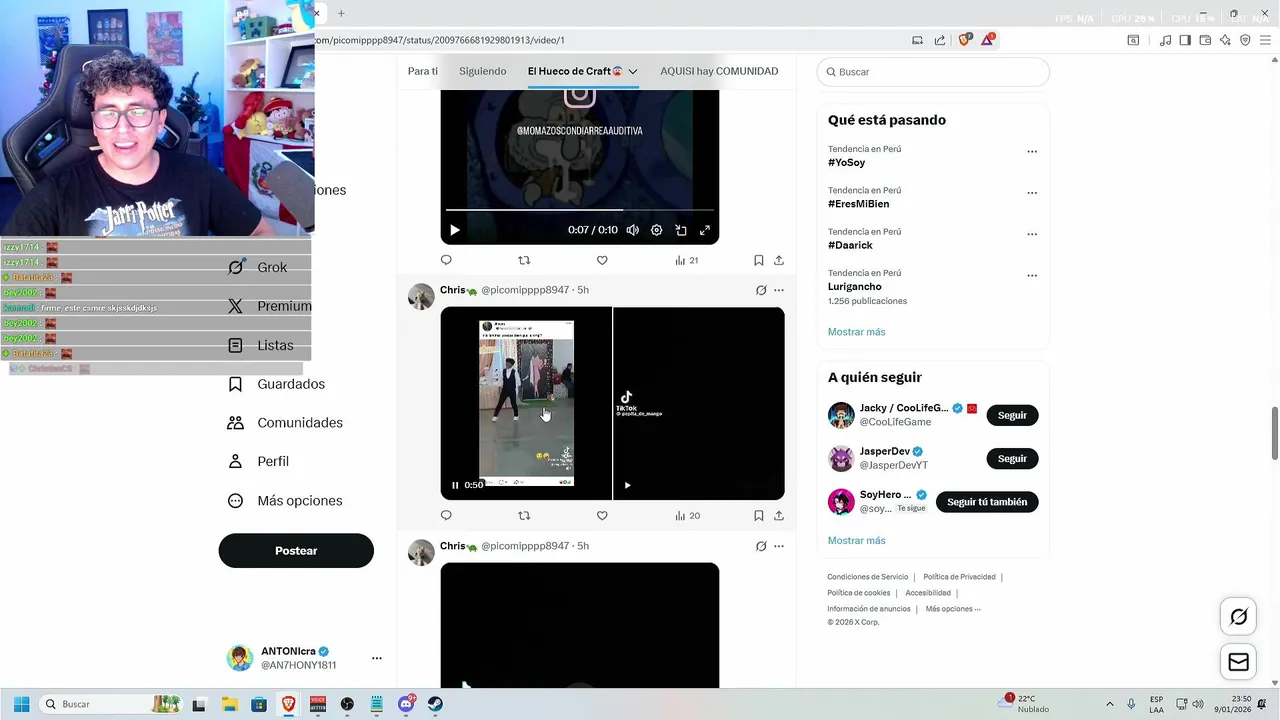1280x720 pixels.
Task: Show more under A quién seguir
Action: (x=856, y=541)
